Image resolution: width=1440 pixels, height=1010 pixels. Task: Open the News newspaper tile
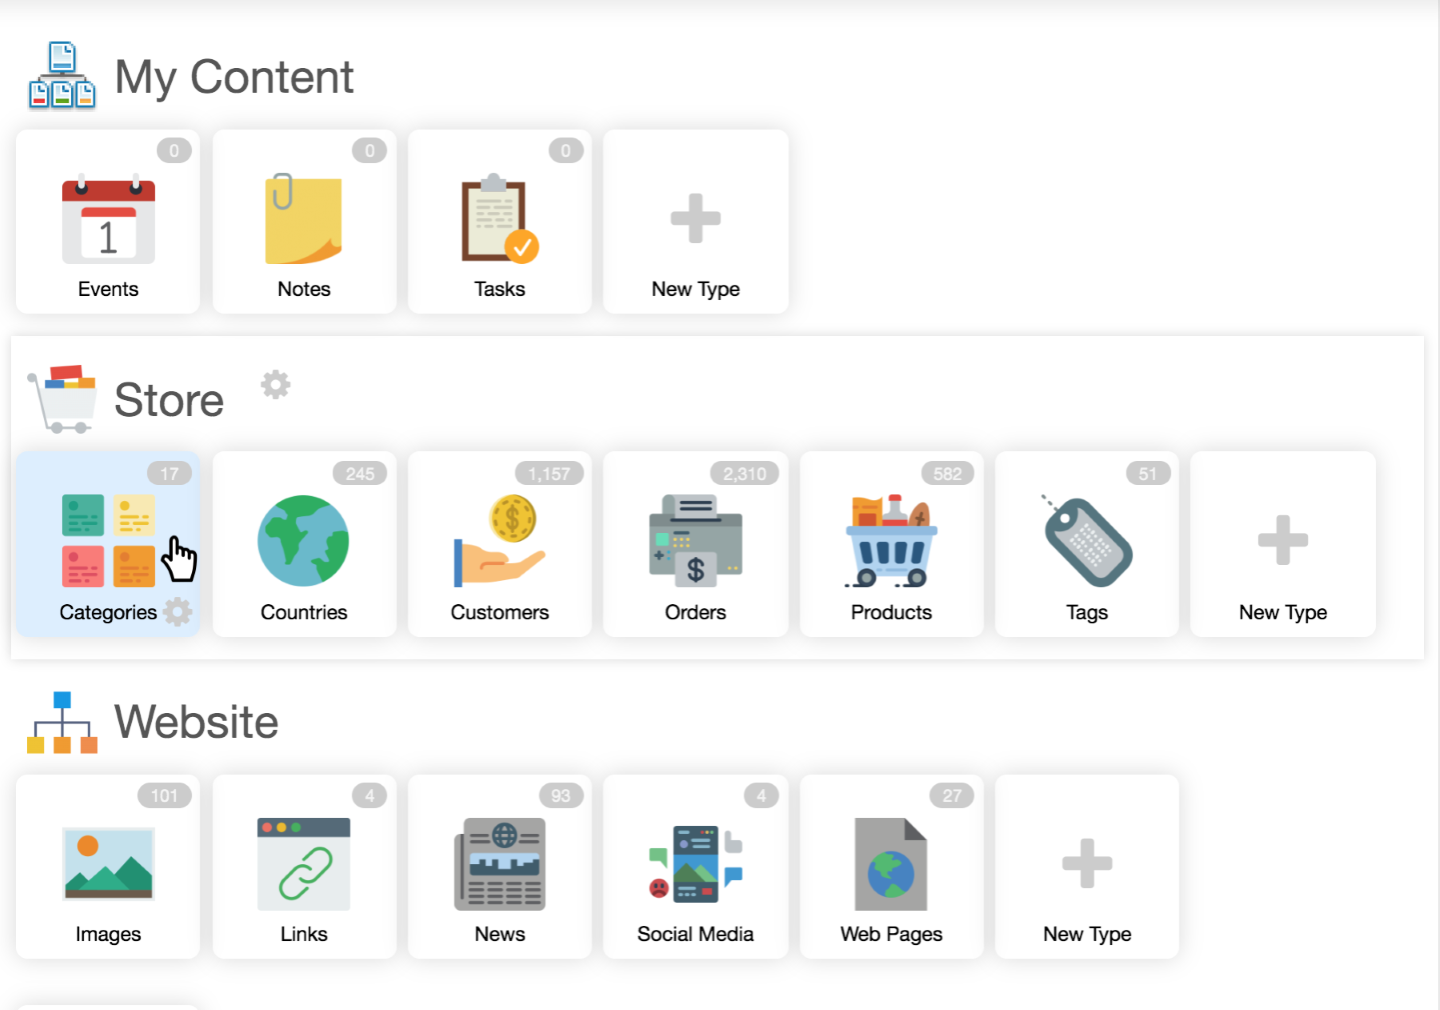pyautogui.click(x=499, y=866)
